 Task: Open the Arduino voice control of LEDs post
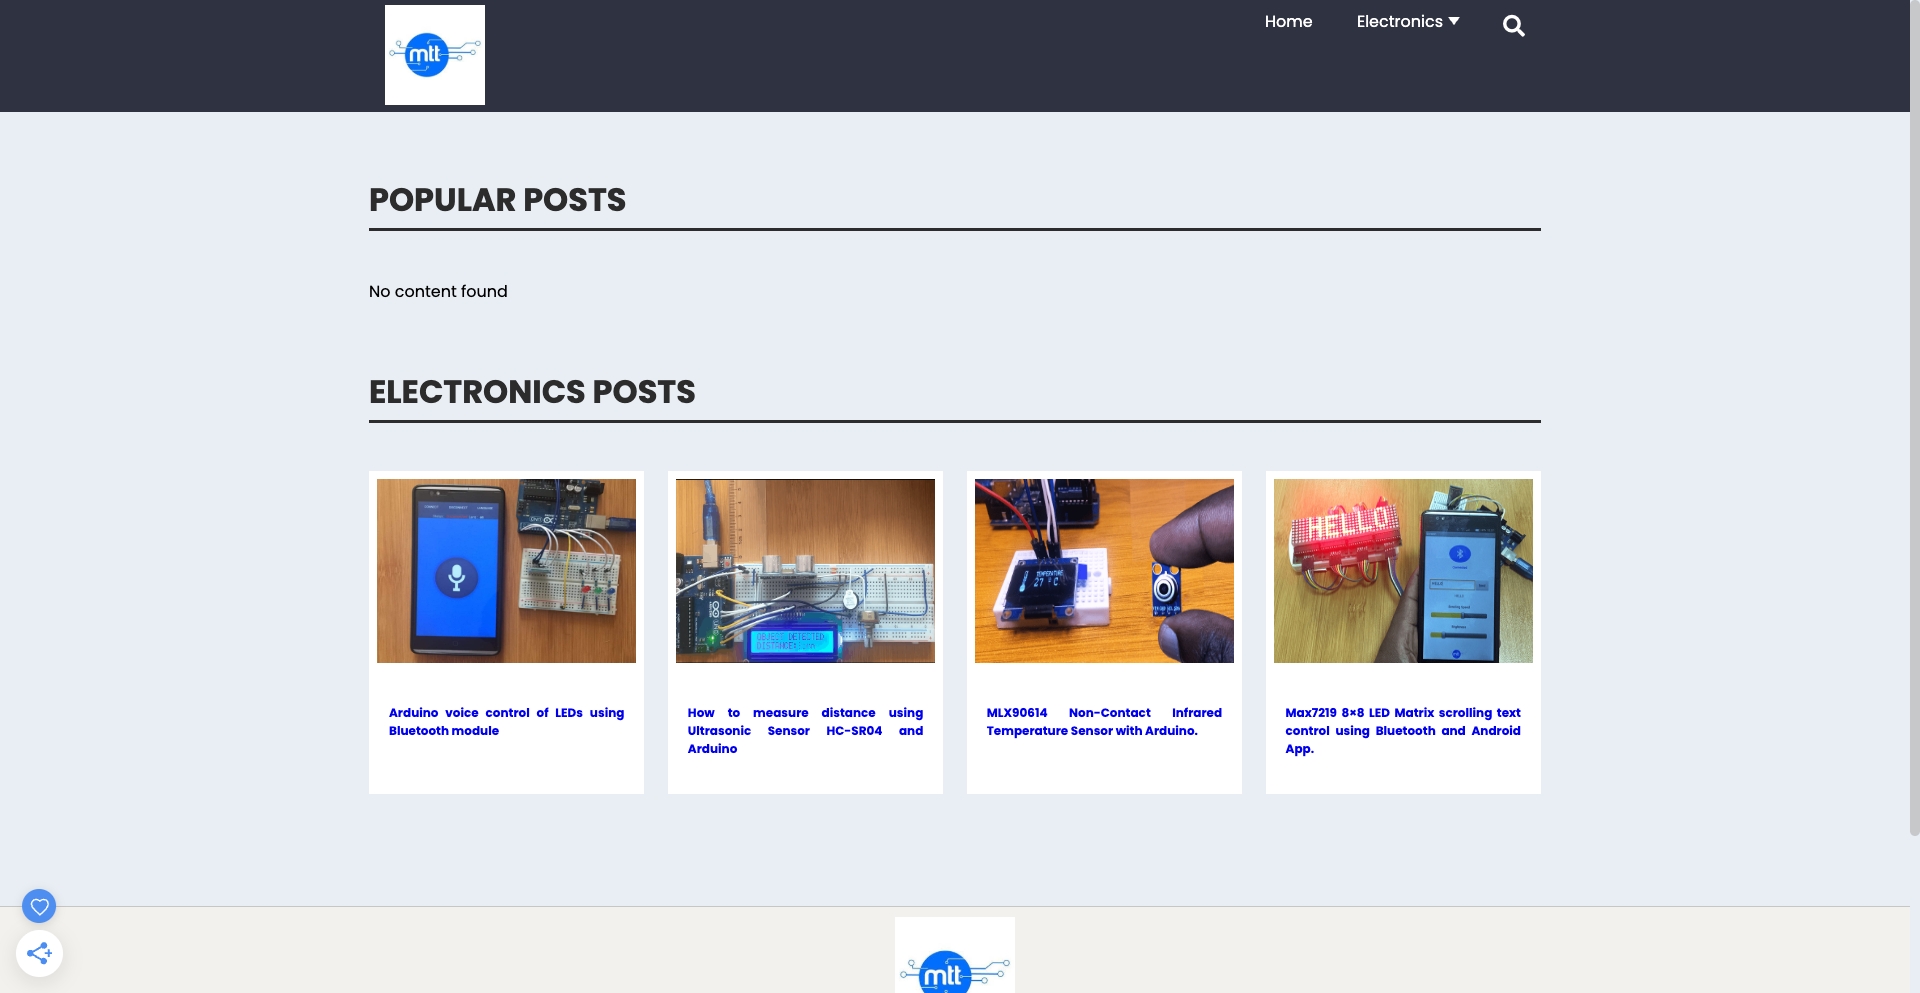pyautogui.click(x=506, y=721)
